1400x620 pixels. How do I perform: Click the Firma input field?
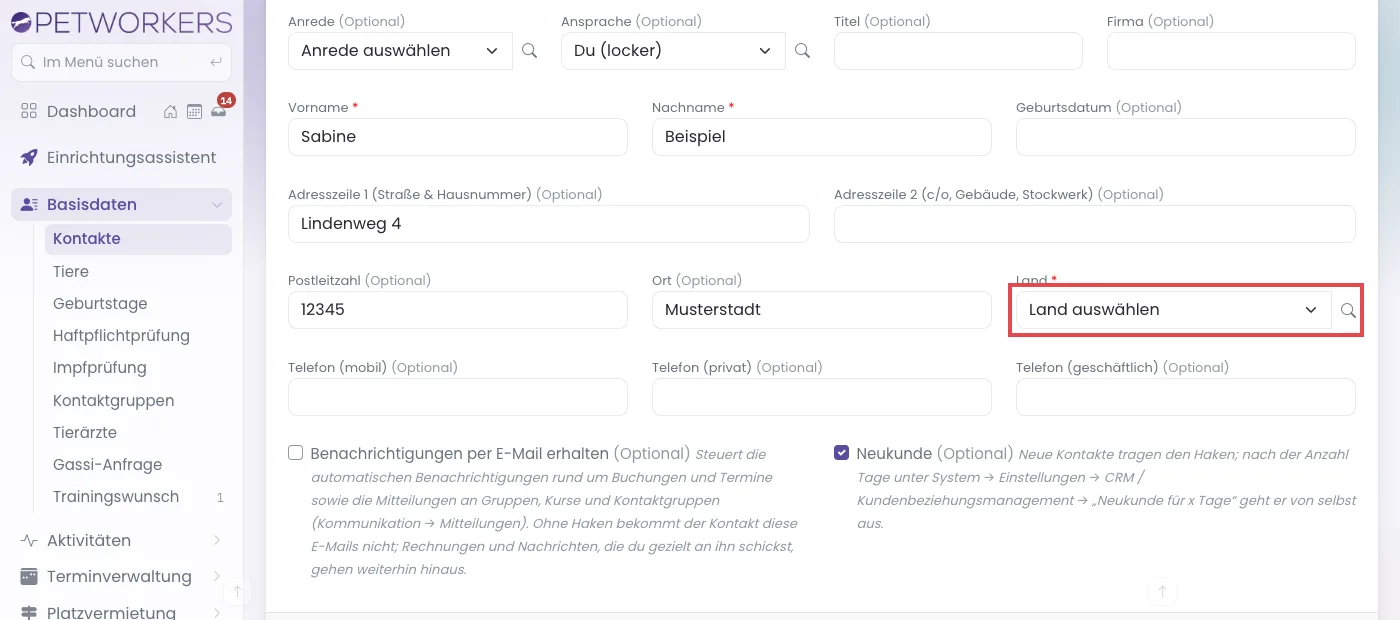pos(1231,51)
